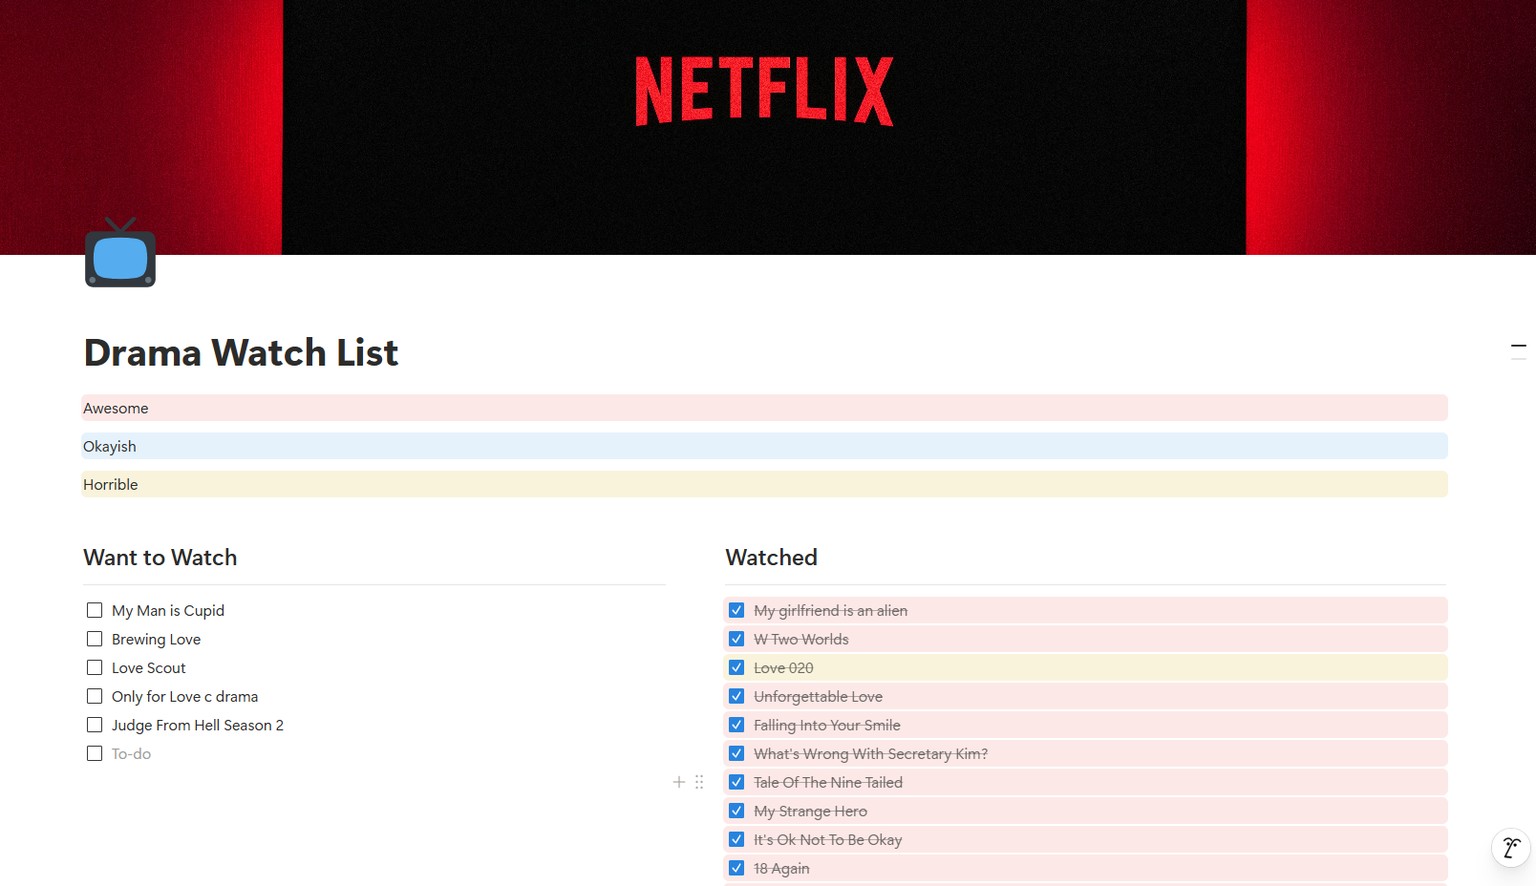Uncheck the Love 020 checkbox
Screen dimensions: 1536x886
[736, 667]
